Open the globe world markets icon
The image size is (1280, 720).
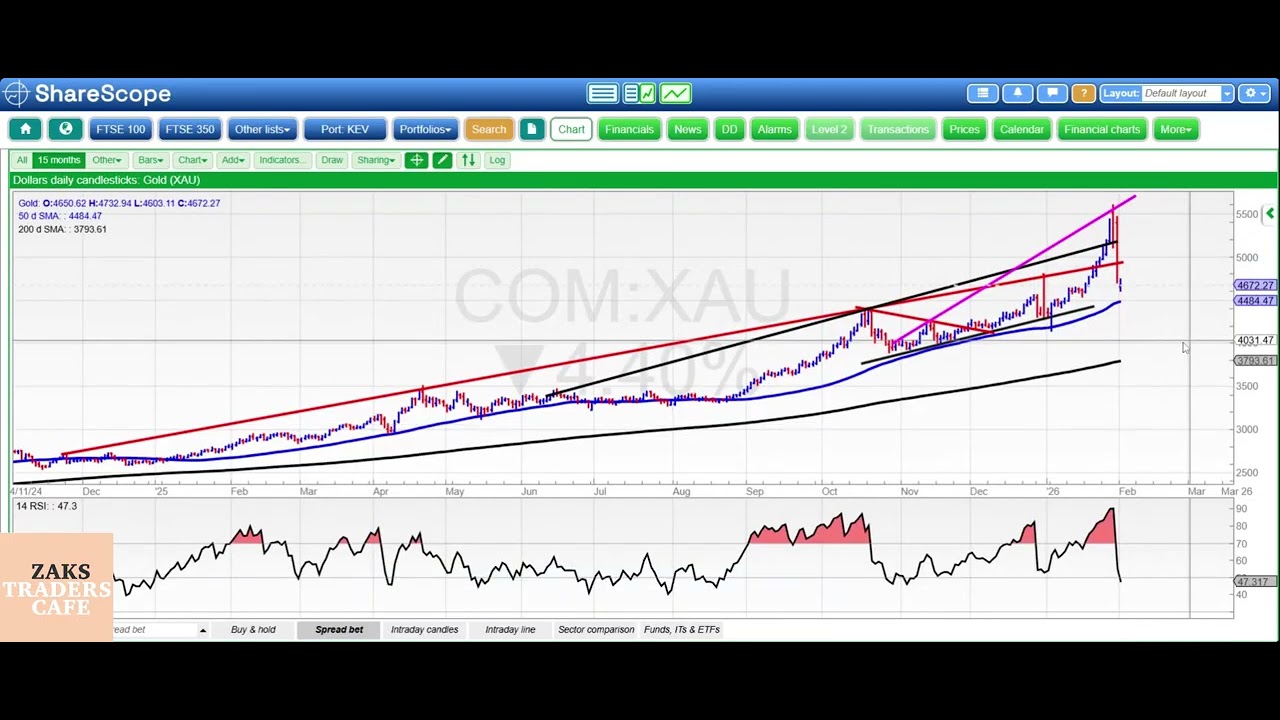click(x=66, y=129)
